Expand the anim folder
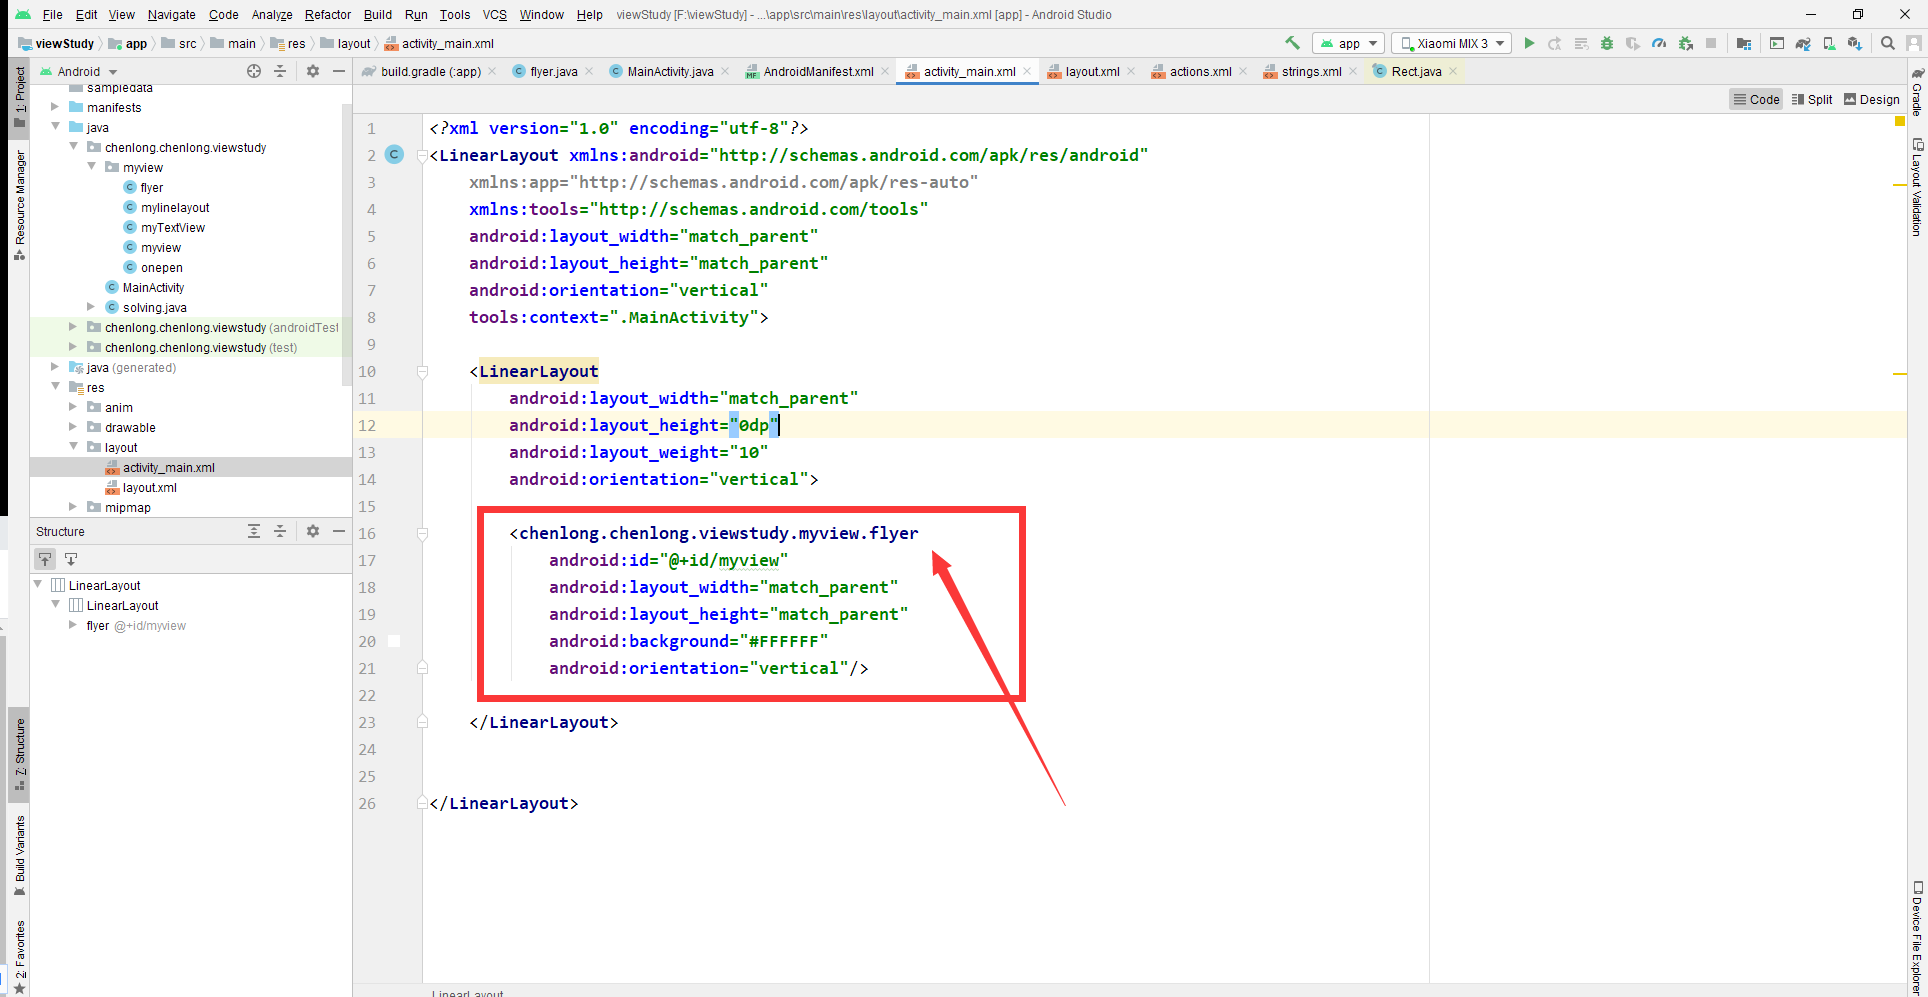1928x997 pixels. coord(73,407)
